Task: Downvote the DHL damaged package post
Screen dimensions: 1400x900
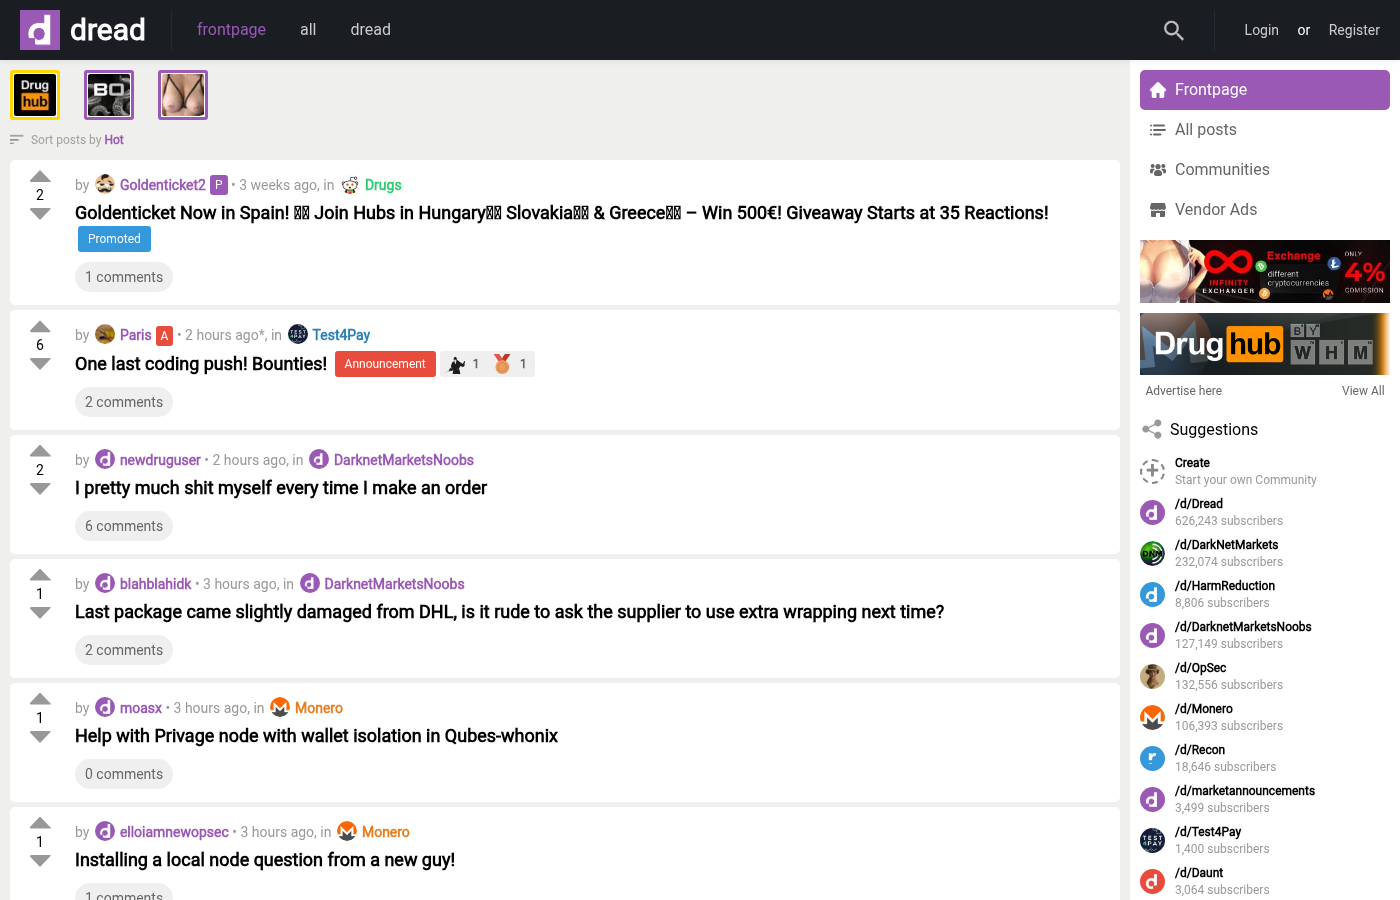Action: pyautogui.click(x=40, y=612)
